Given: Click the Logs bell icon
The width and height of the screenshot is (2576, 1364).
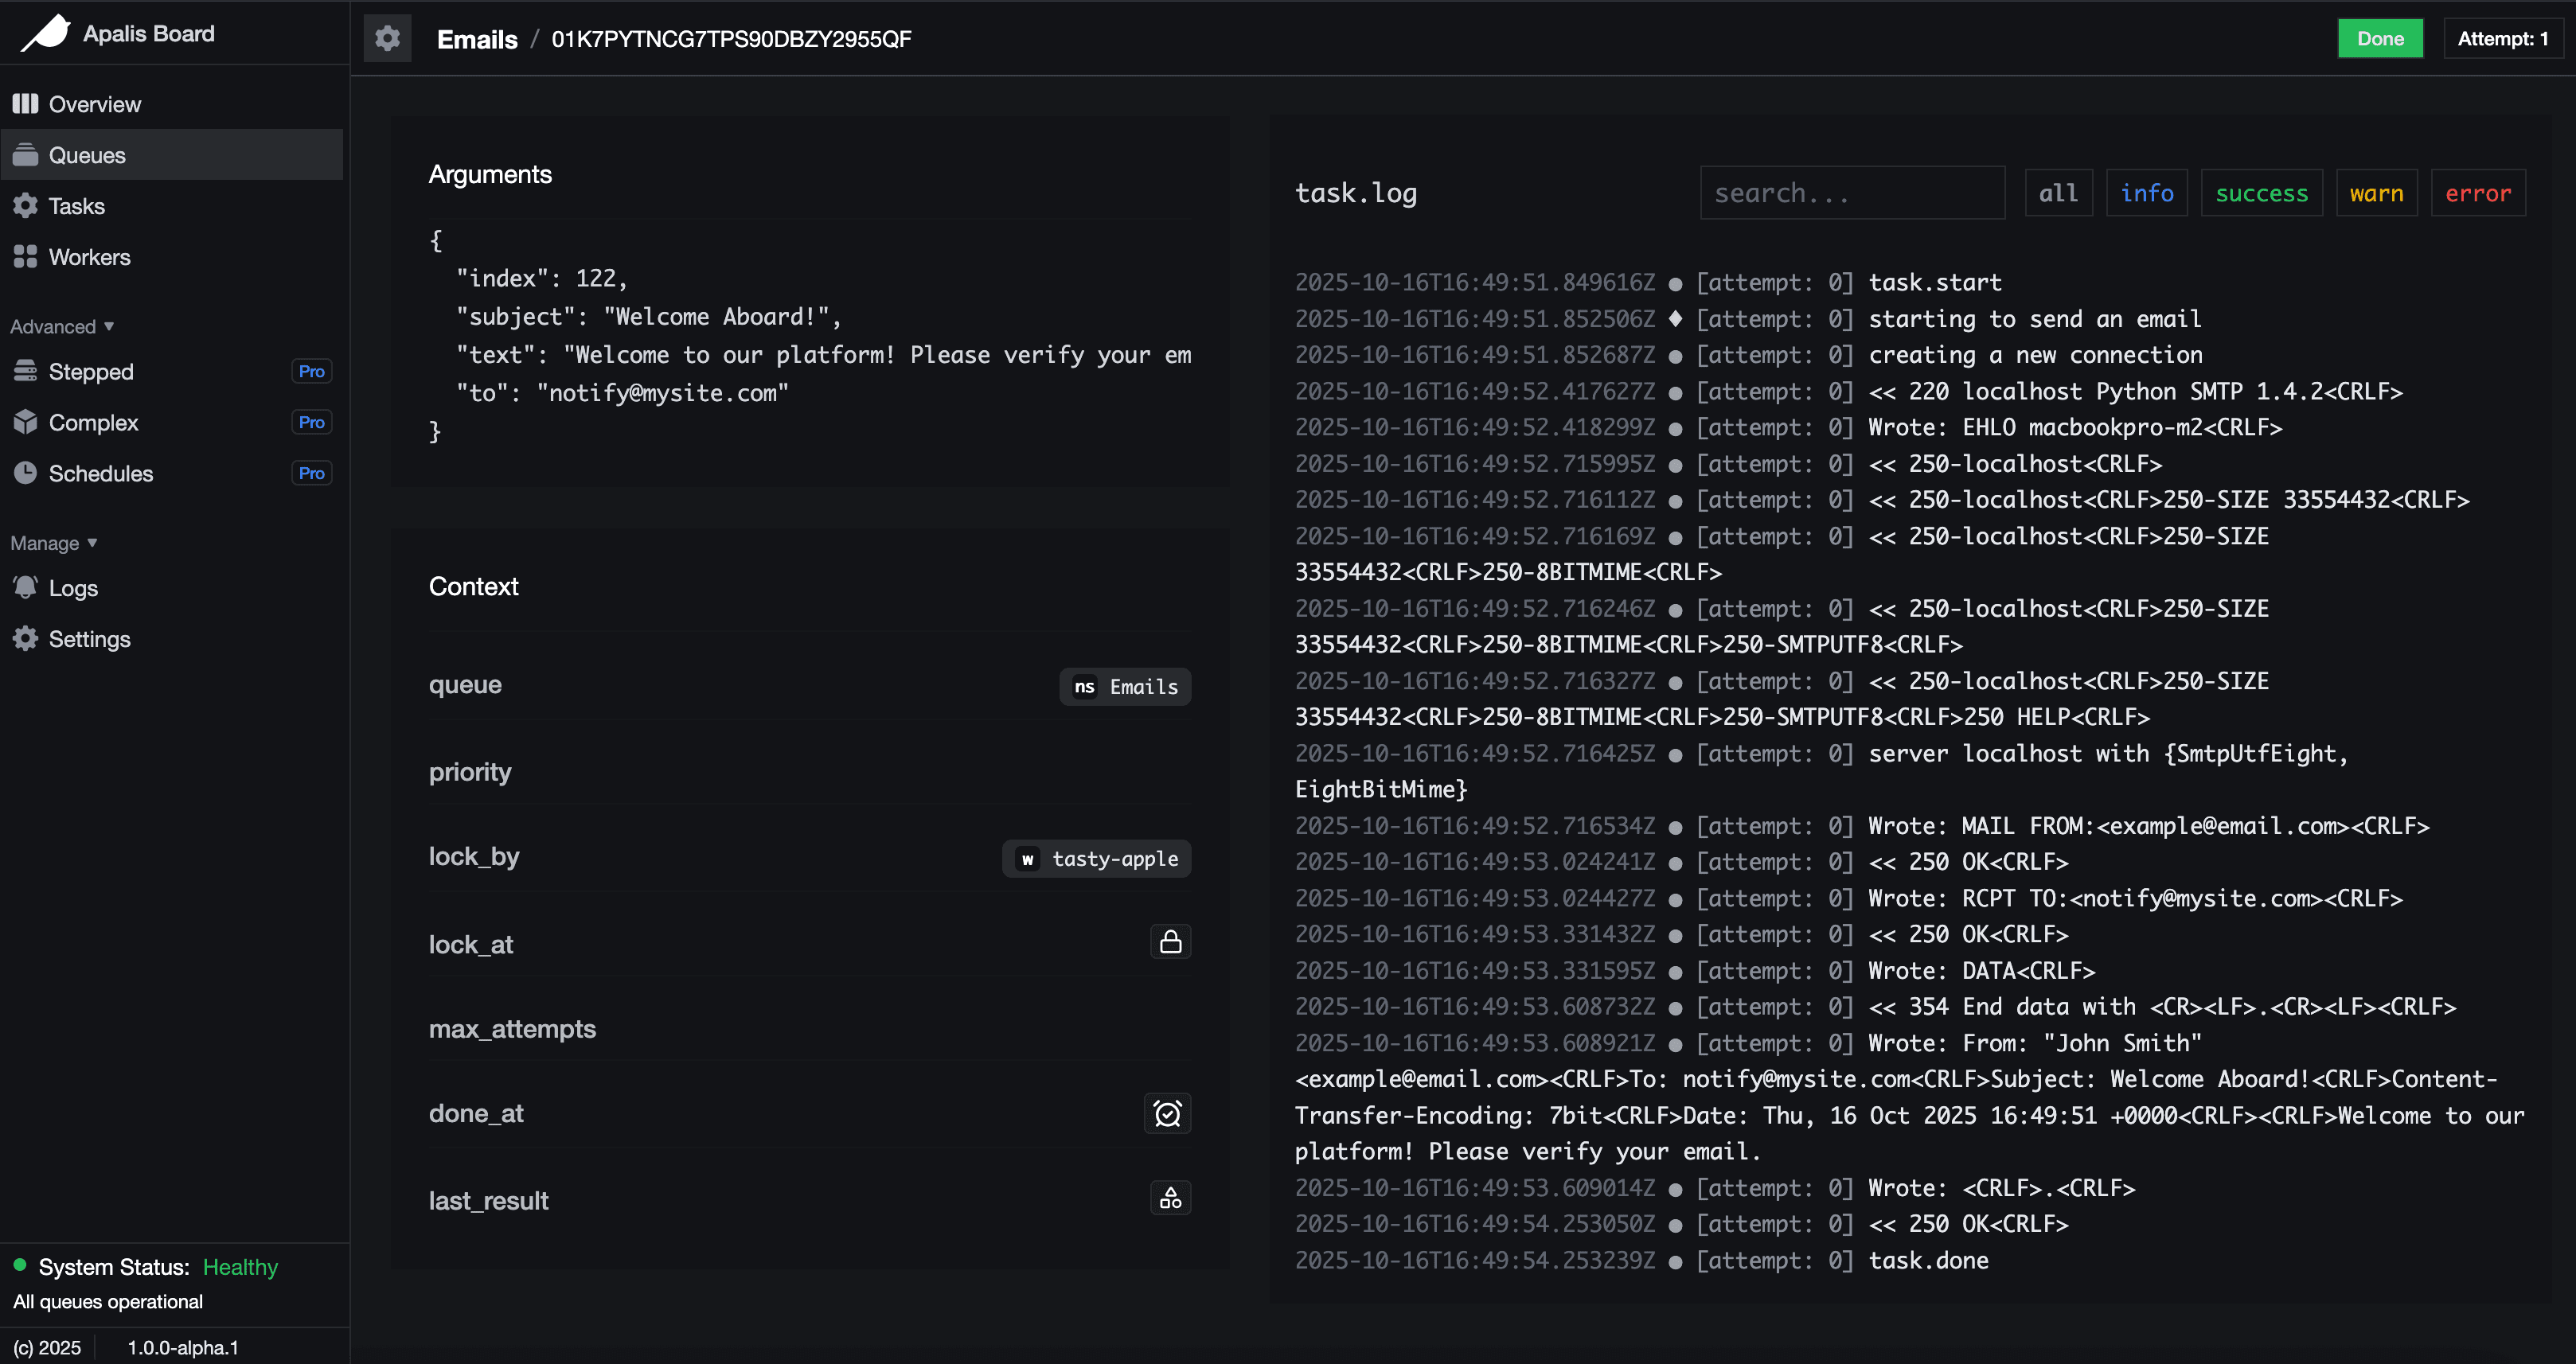Looking at the screenshot, I should coord(25,588).
